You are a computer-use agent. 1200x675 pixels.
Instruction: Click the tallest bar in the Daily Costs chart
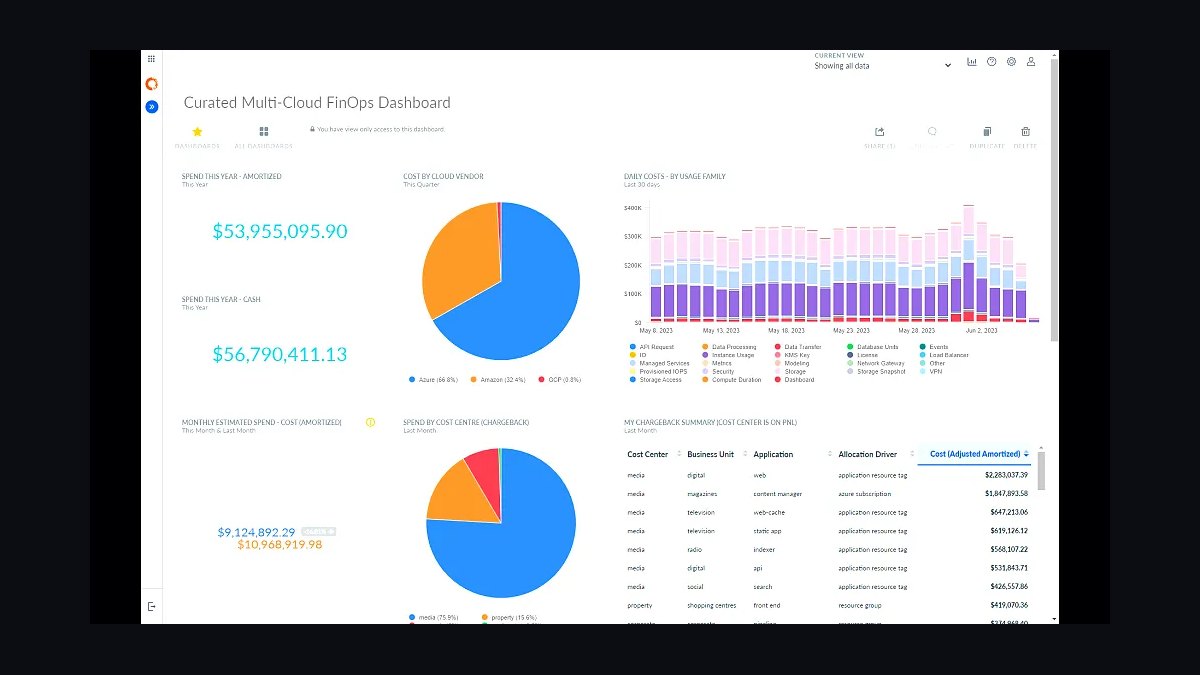coord(968,264)
